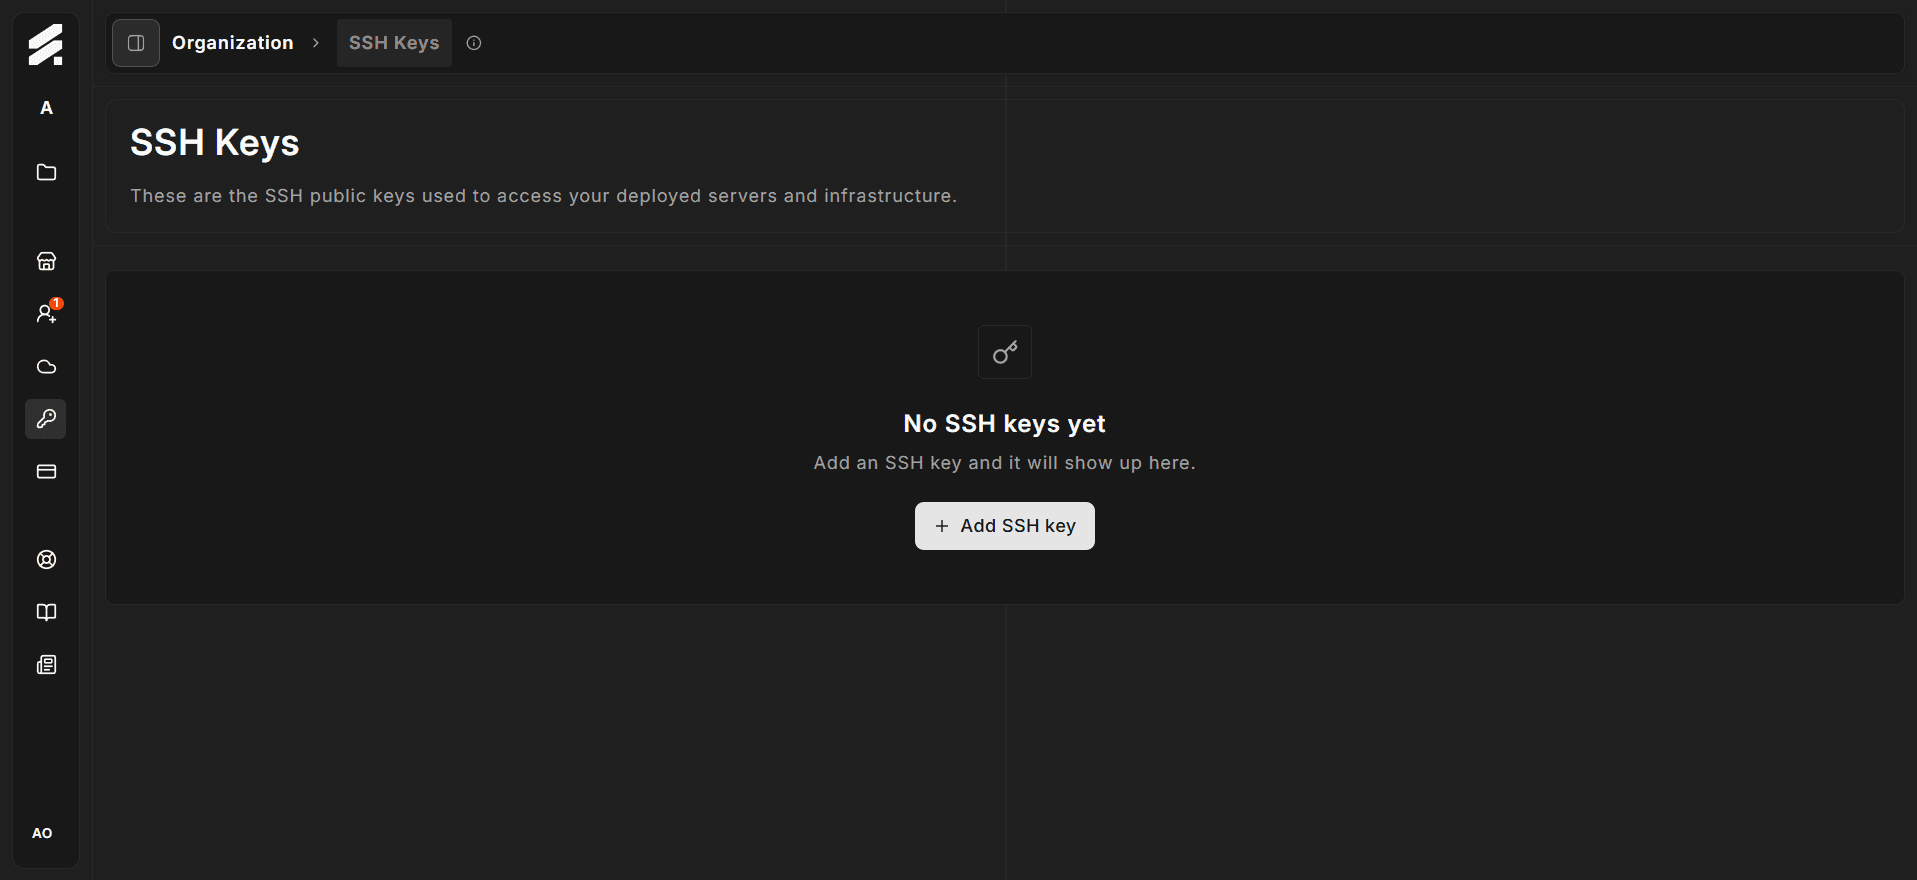Open the newspaper changelog icon

click(x=46, y=665)
